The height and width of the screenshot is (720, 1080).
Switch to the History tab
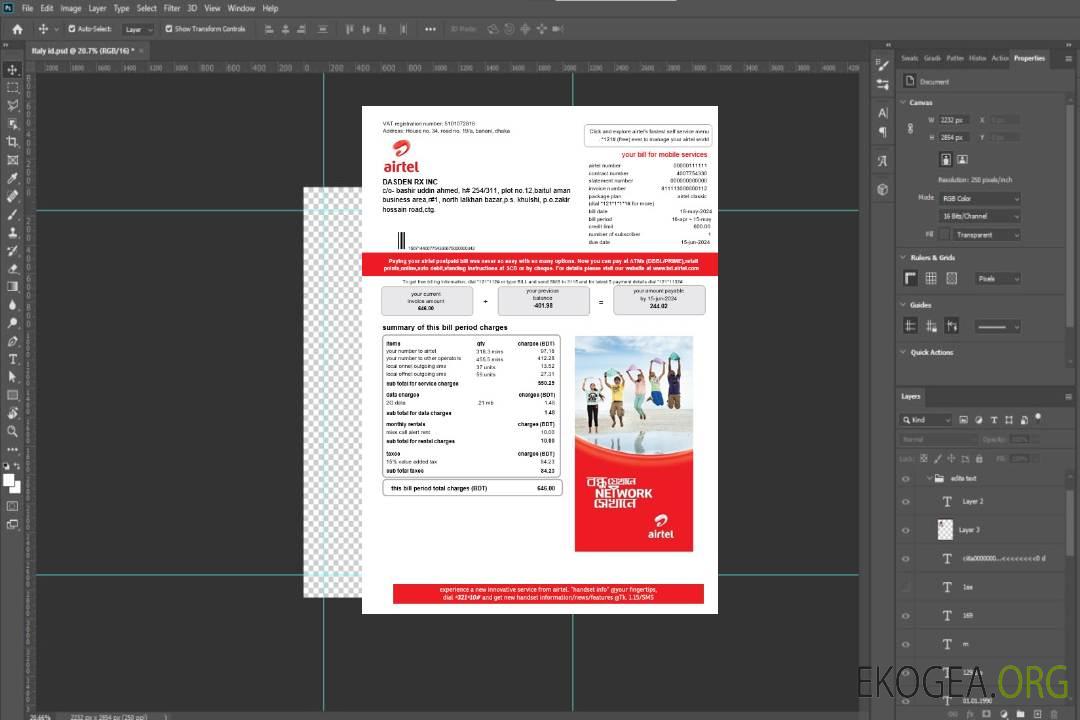[x=977, y=58]
